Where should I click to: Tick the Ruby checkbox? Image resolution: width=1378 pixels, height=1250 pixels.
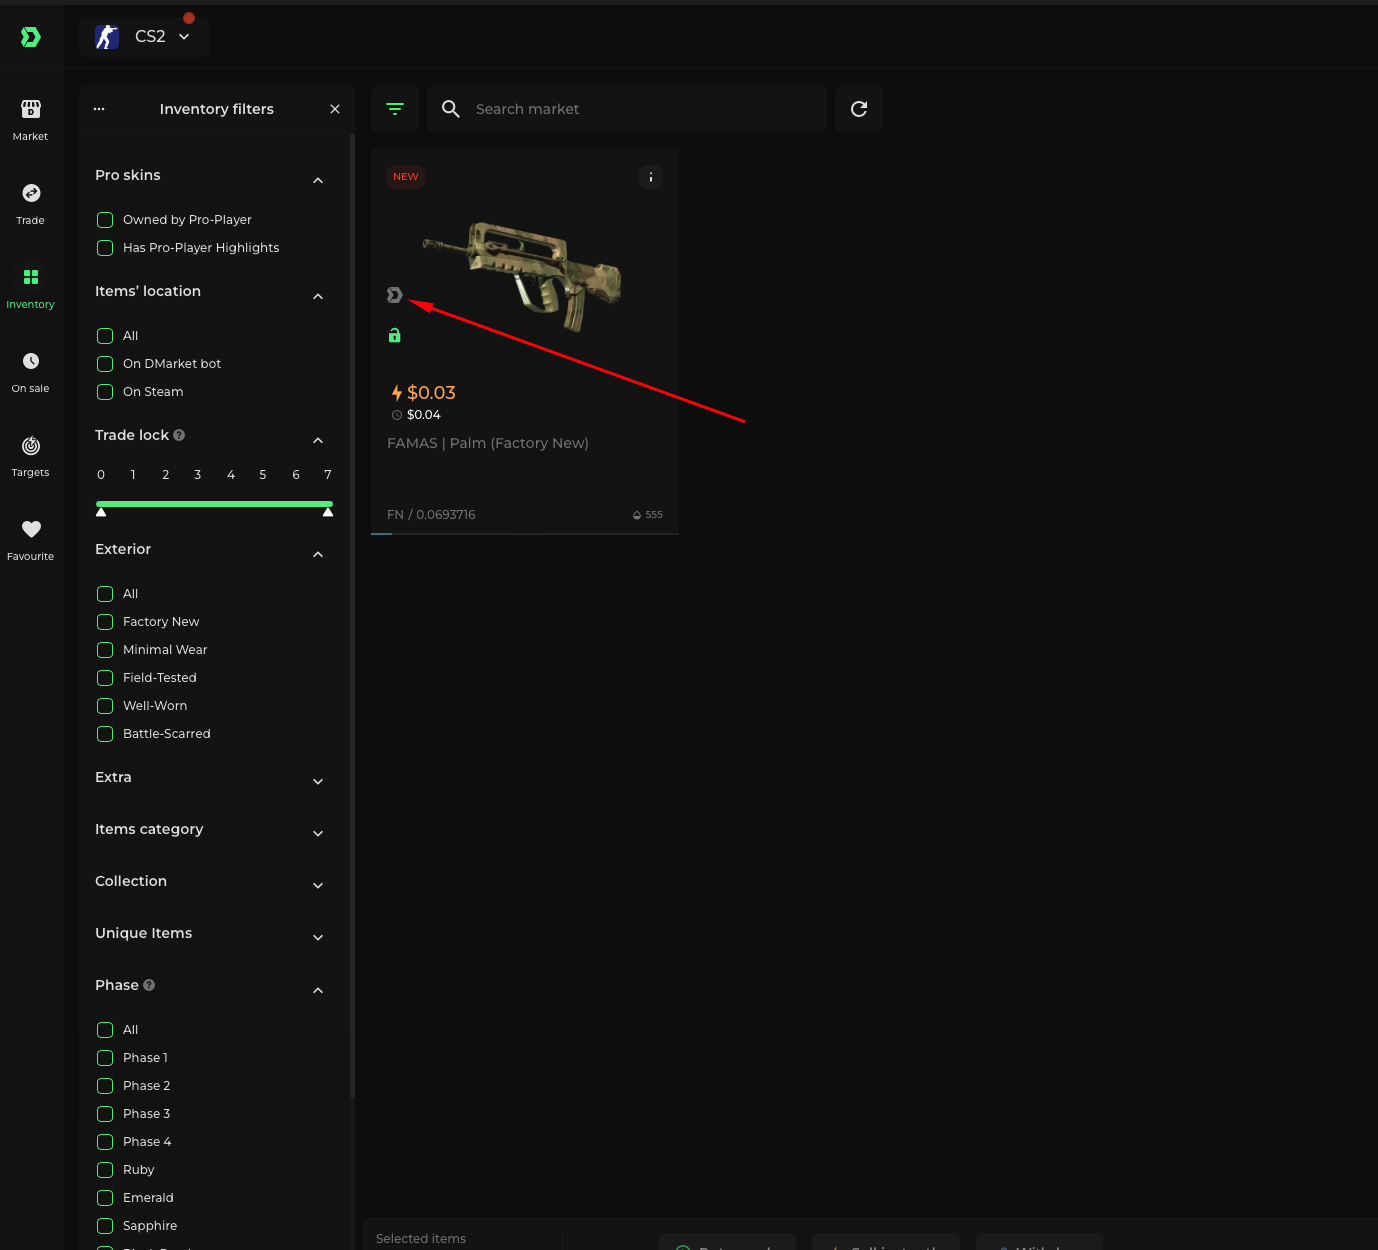point(105,1170)
